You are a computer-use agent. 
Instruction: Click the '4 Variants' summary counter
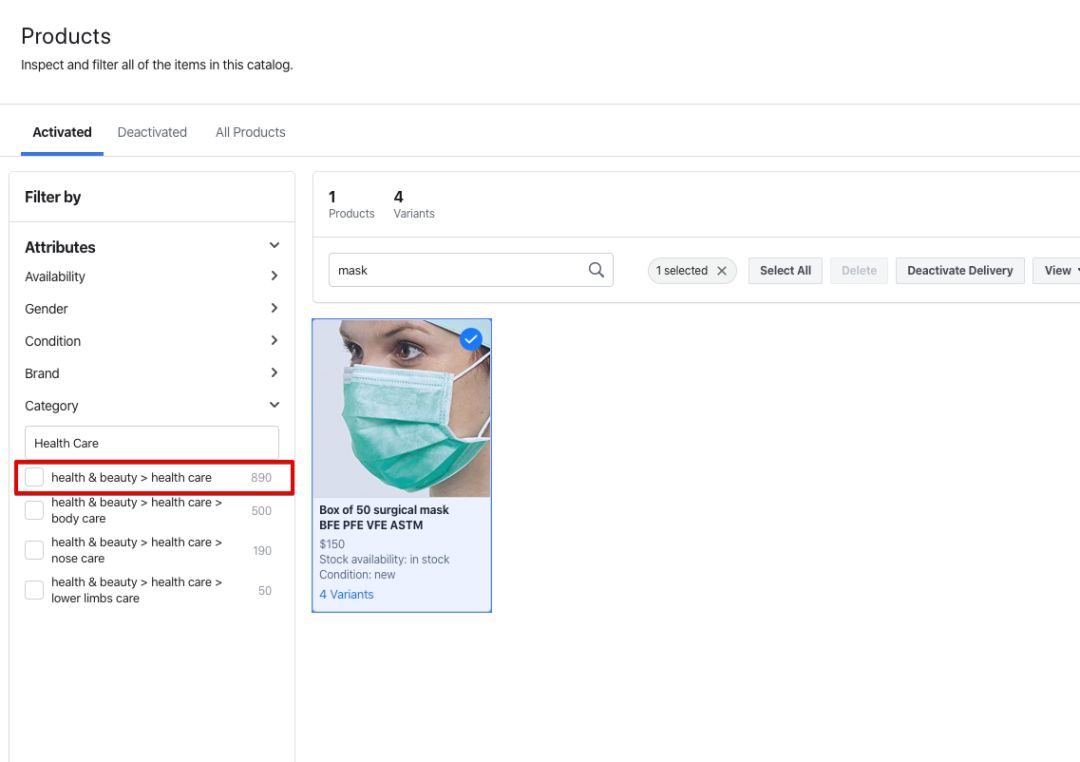[x=414, y=205]
